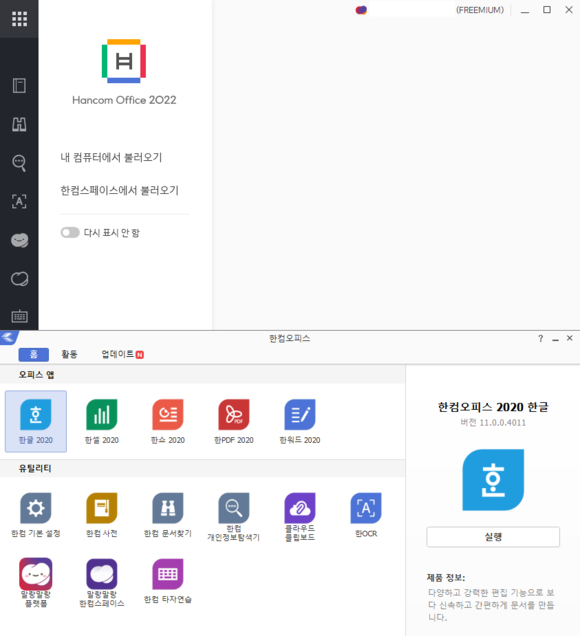Click the large 한글 icon in details panel
Screen dimensions: 580x636
tap(493, 480)
